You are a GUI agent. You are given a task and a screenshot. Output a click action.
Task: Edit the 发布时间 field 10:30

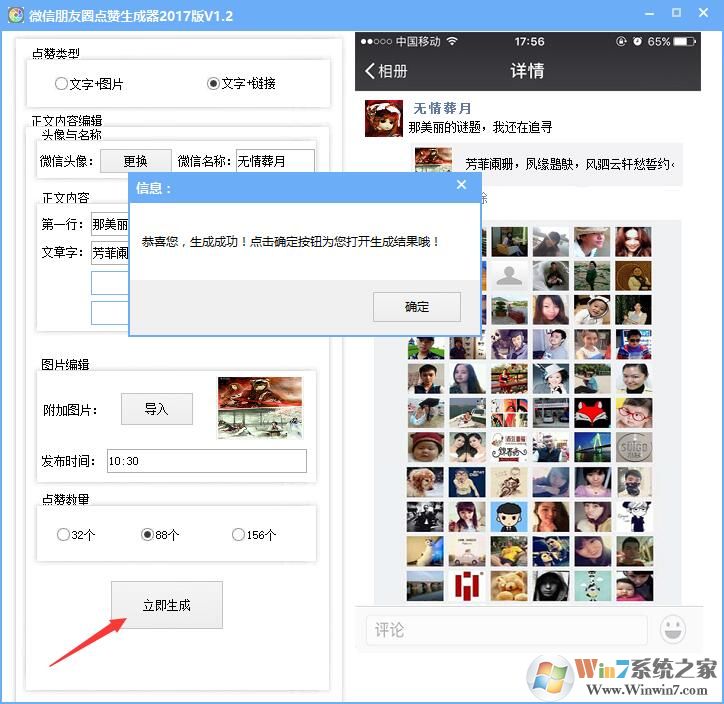207,461
